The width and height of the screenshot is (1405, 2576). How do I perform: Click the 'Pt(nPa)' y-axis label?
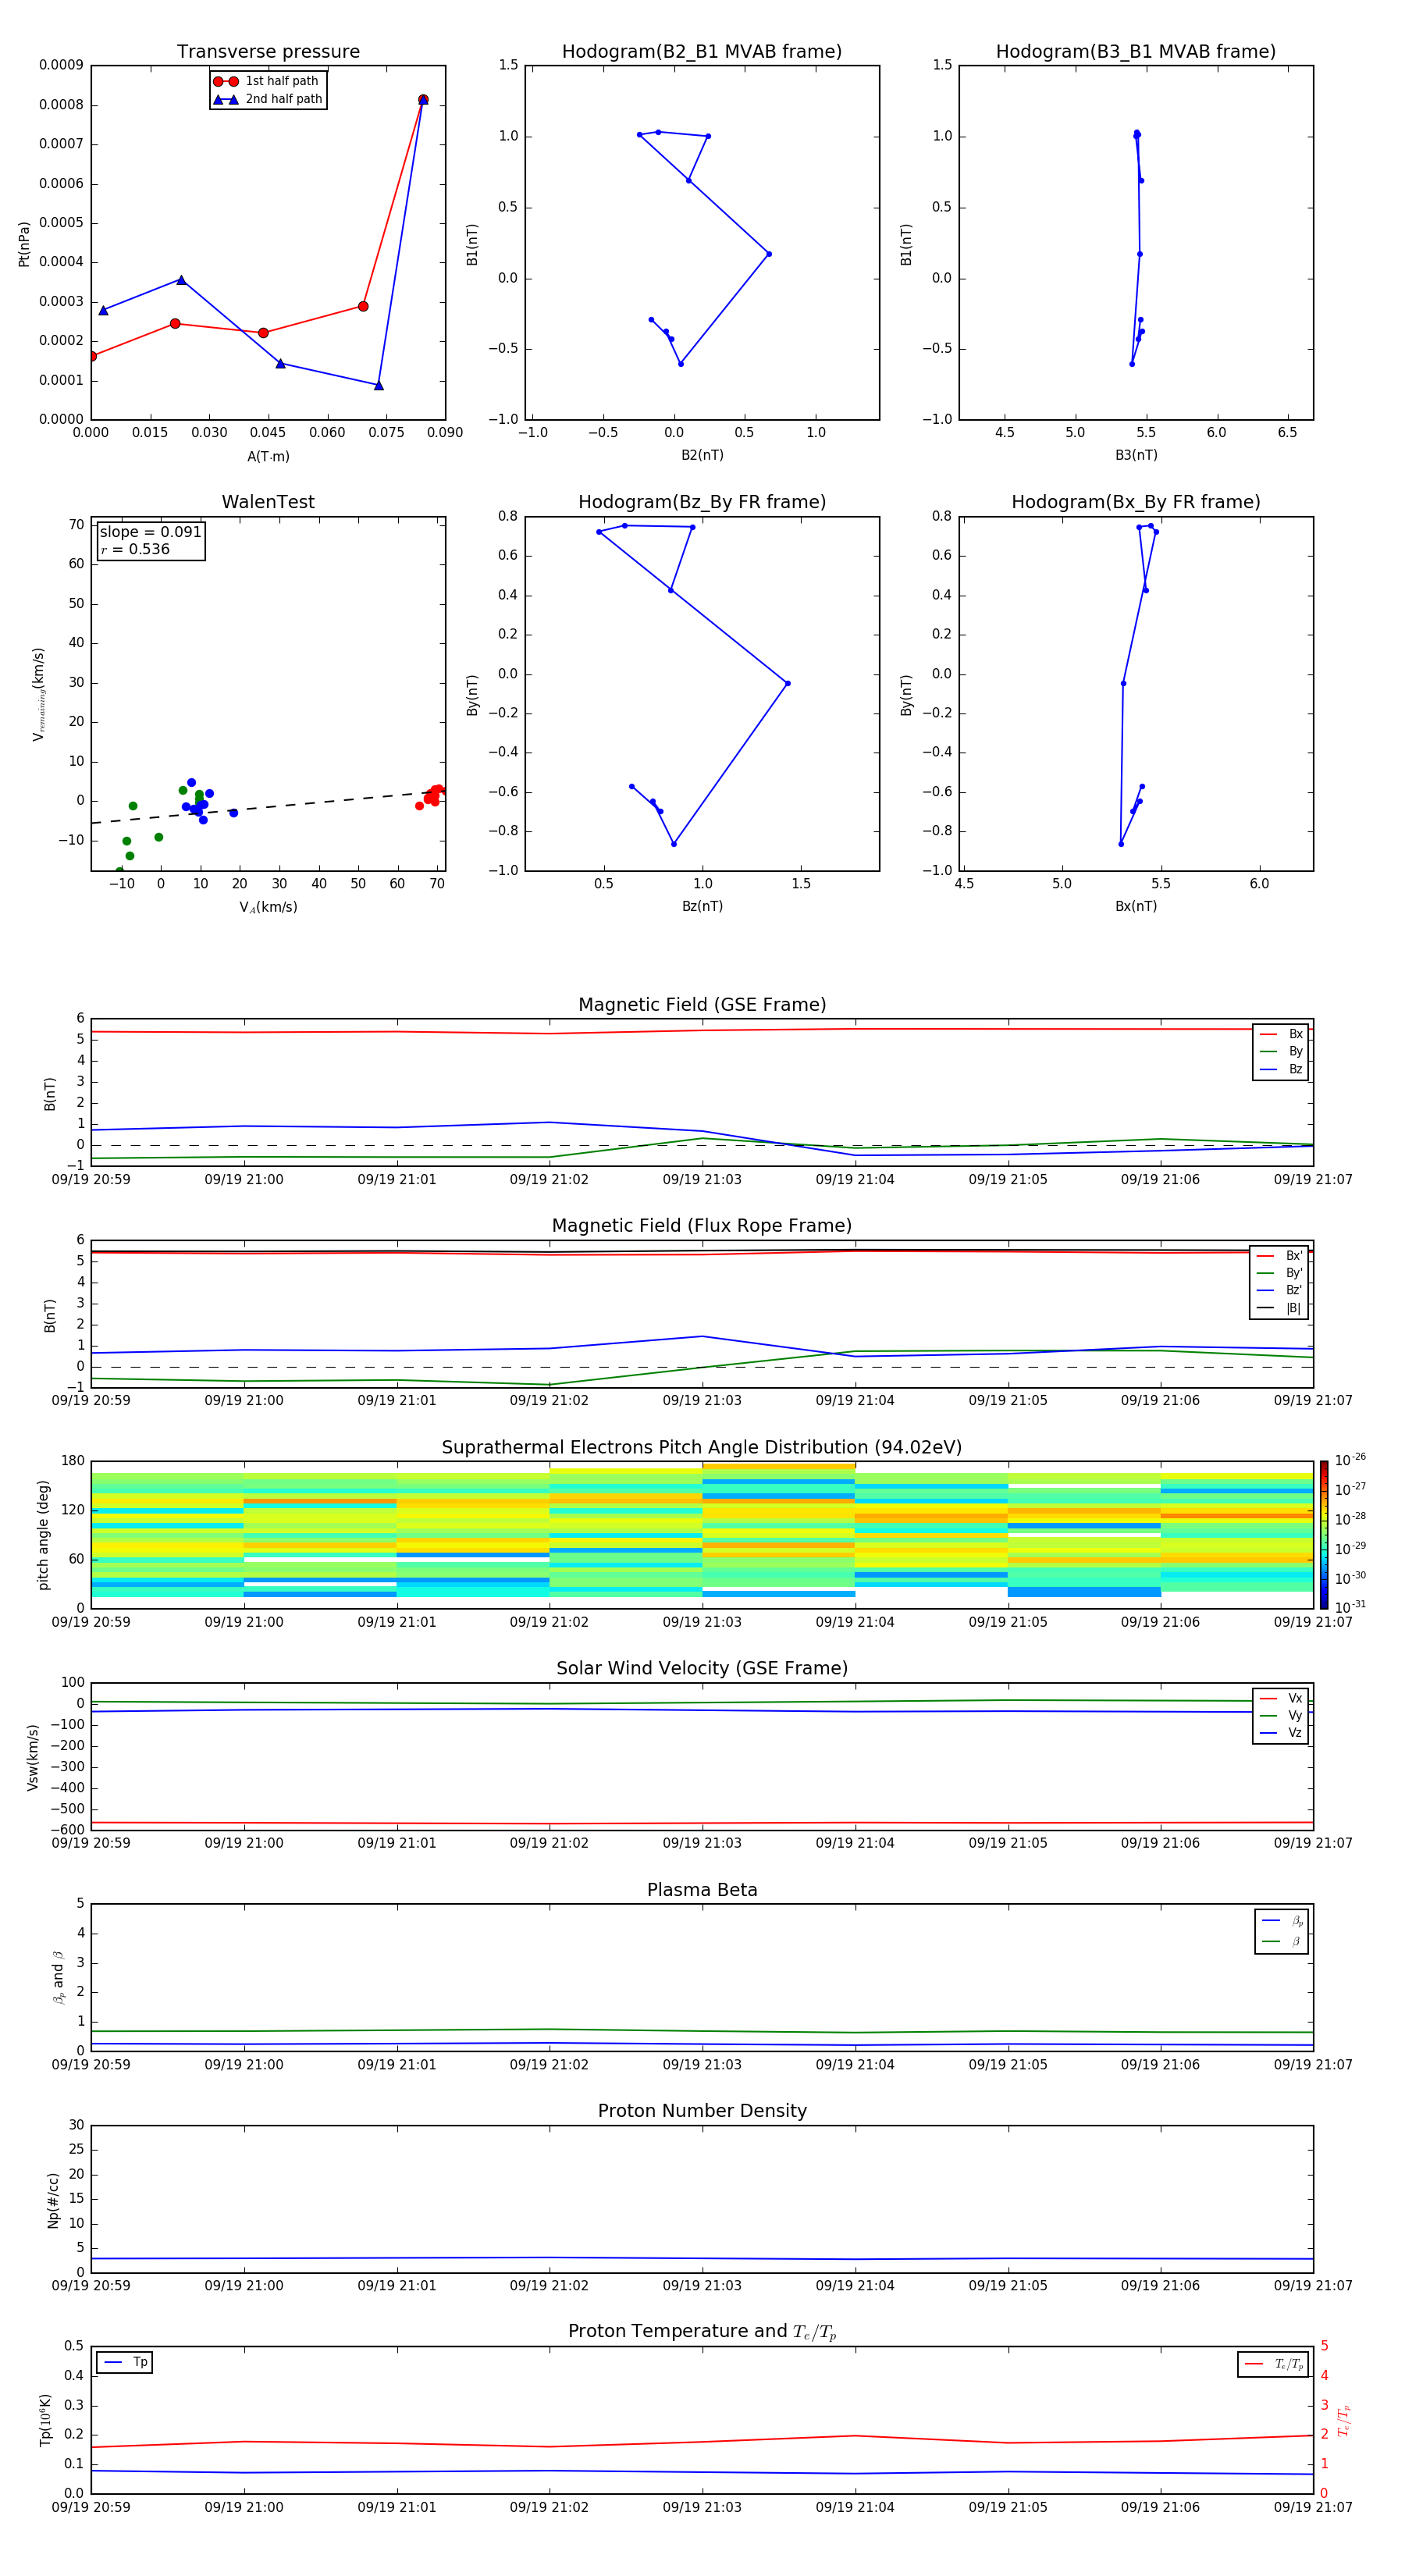24,244
